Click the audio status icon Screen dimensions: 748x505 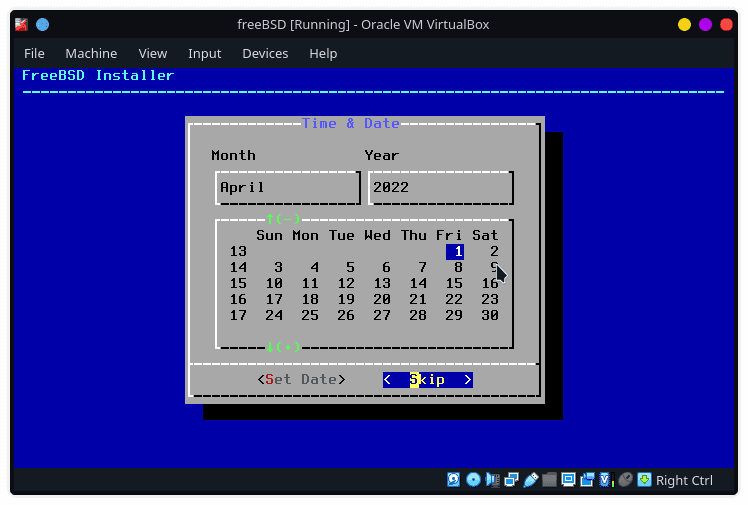pyautogui.click(x=492, y=480)
